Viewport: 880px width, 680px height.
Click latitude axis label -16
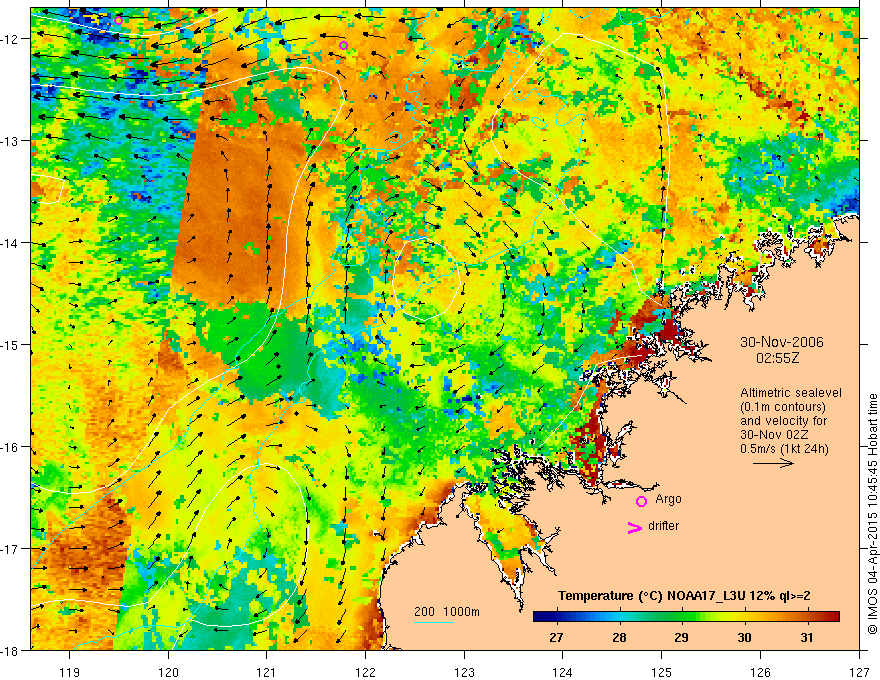point(10,447)
